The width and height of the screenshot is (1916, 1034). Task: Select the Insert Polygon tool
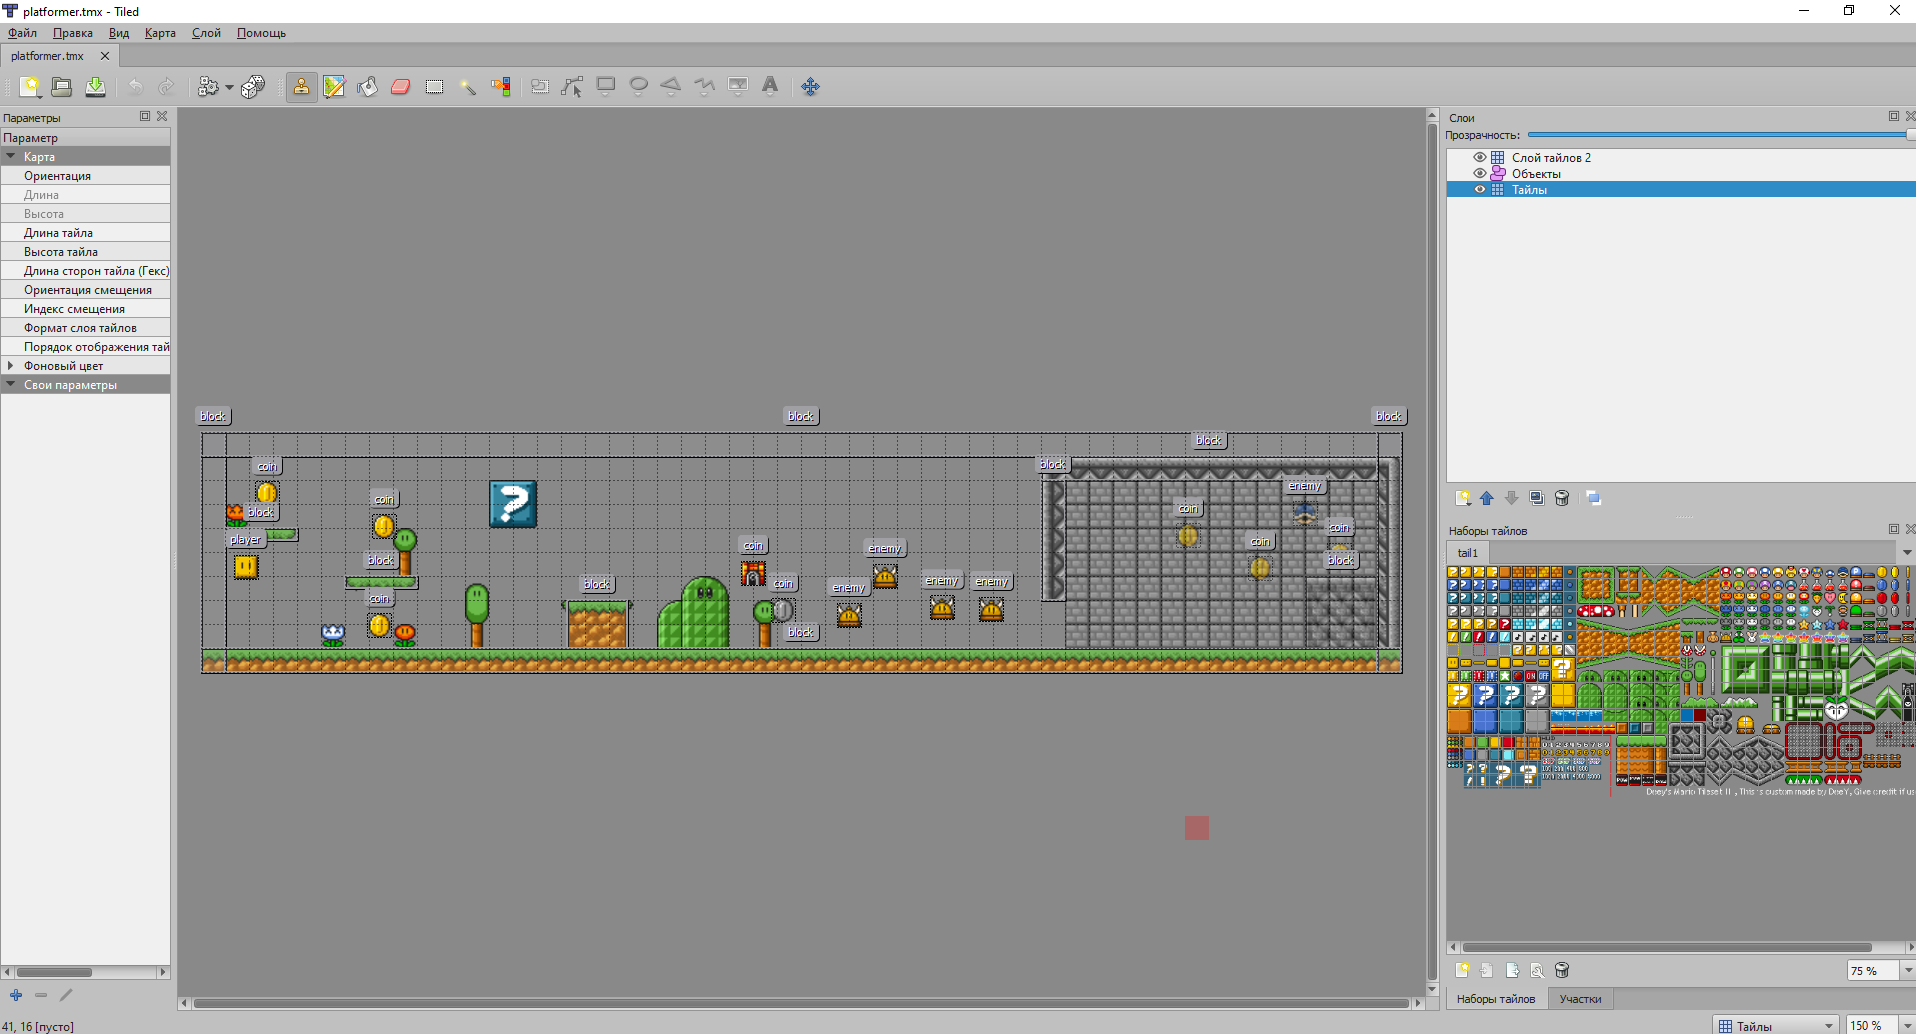pos(672,87)
